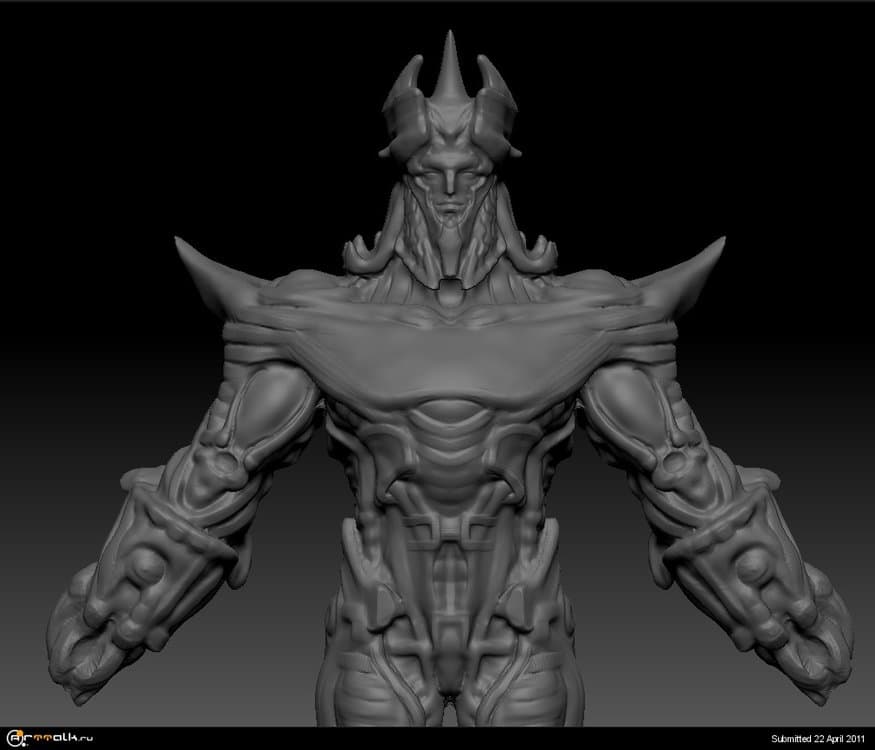Click the 'Submitted 22 April 2011' text
The width and height of the screenshot is (875, 750).
coord(818,739)
